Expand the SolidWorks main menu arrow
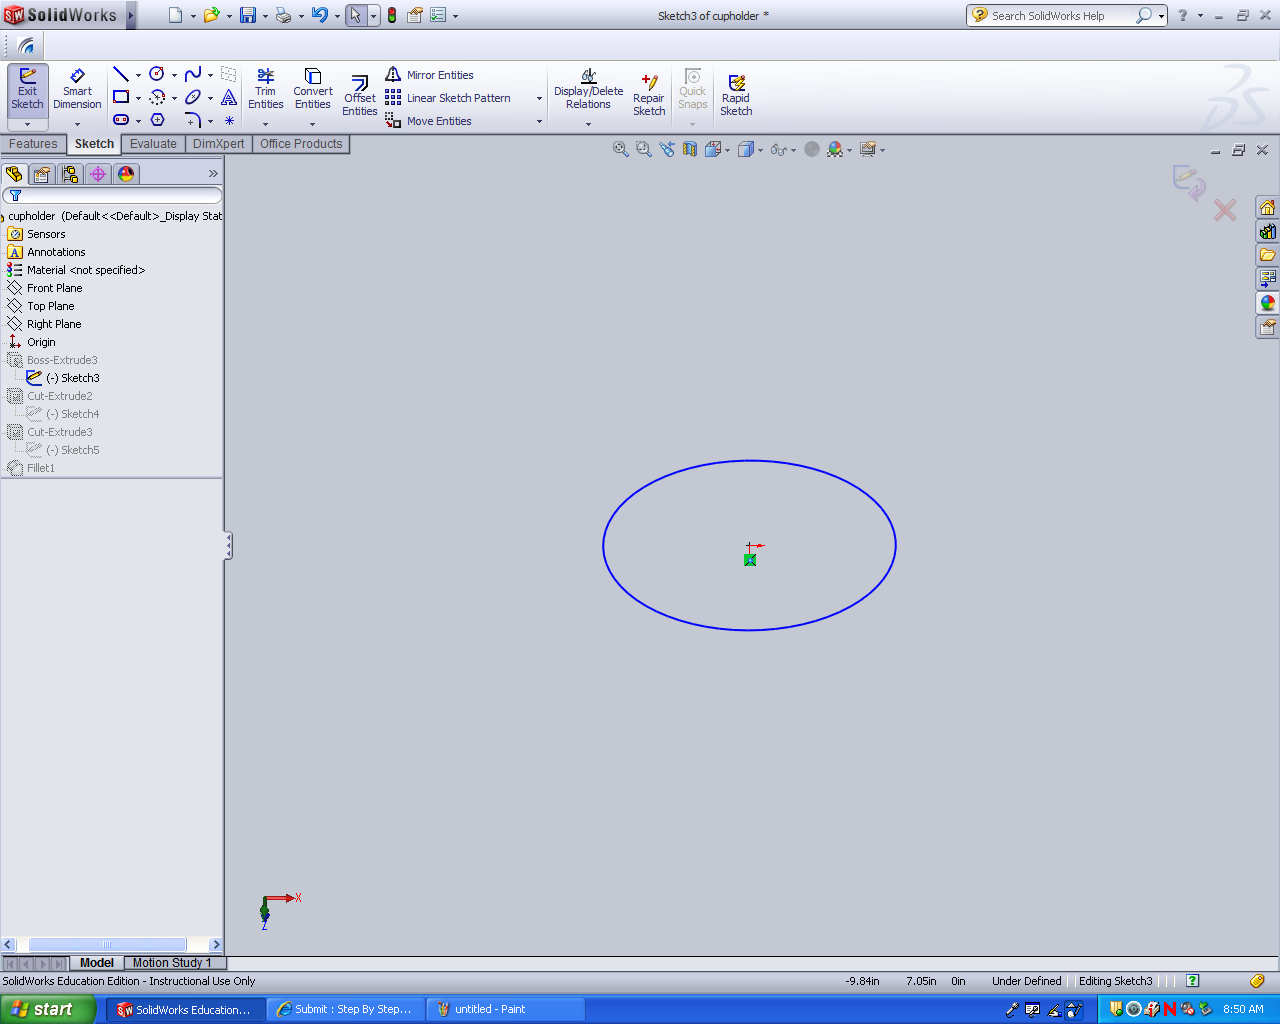1280x1024 pixels. click(131, 15)
